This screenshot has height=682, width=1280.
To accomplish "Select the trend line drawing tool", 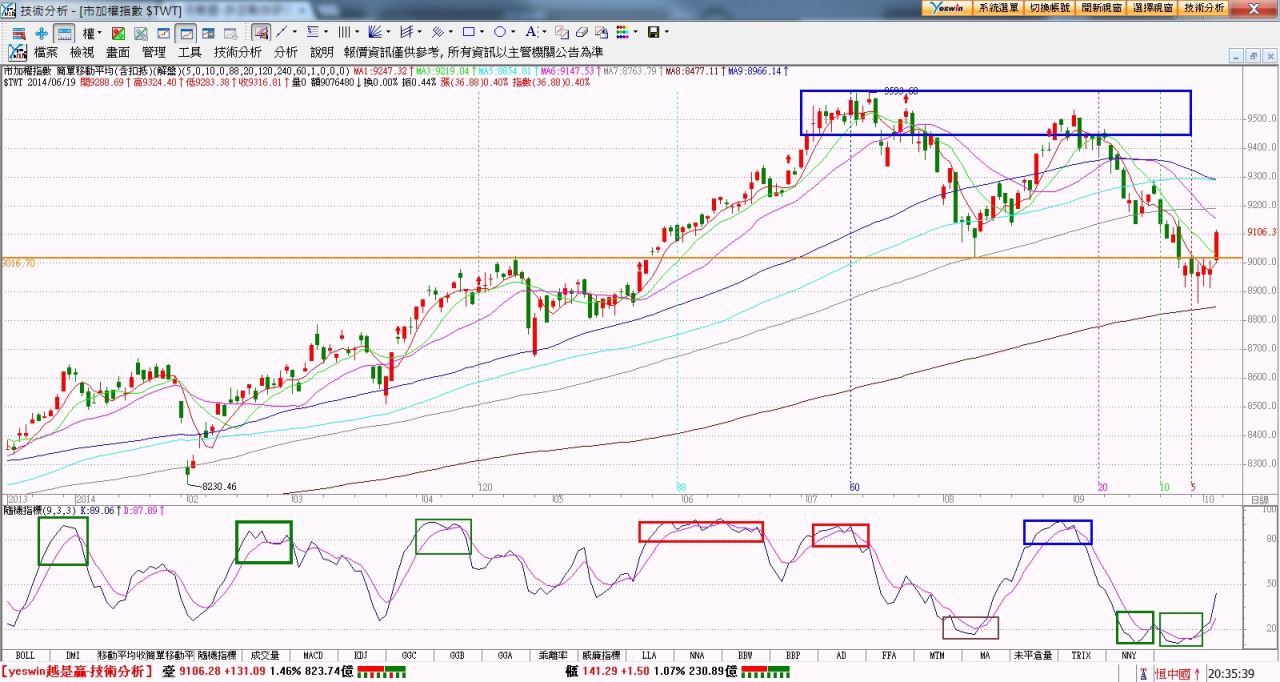I will tap(281, 32).
